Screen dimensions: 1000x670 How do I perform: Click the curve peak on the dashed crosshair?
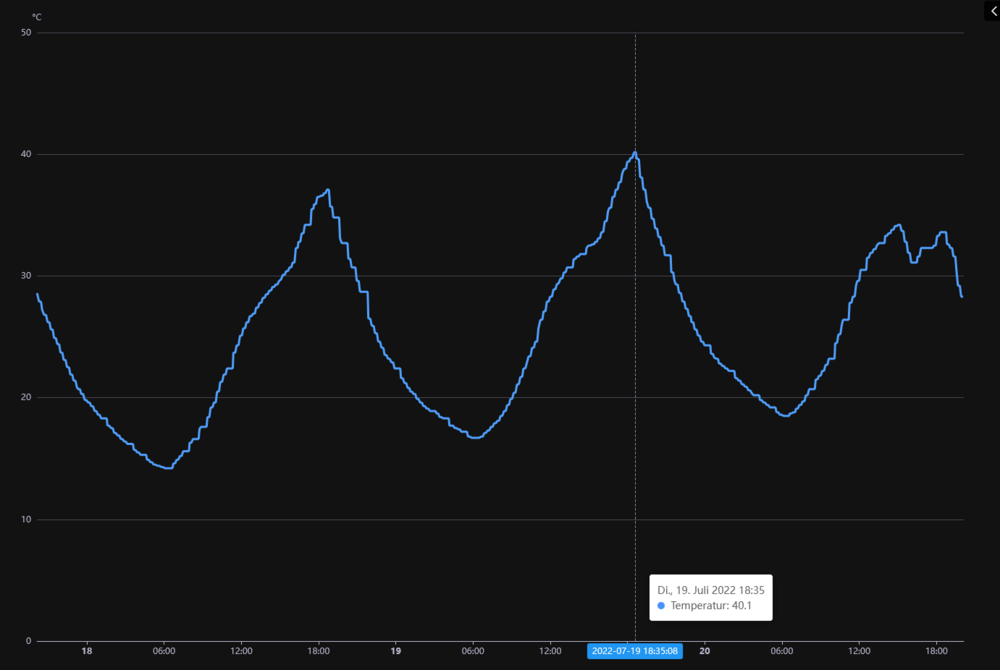pyautogui.click(x=635, y=153)
